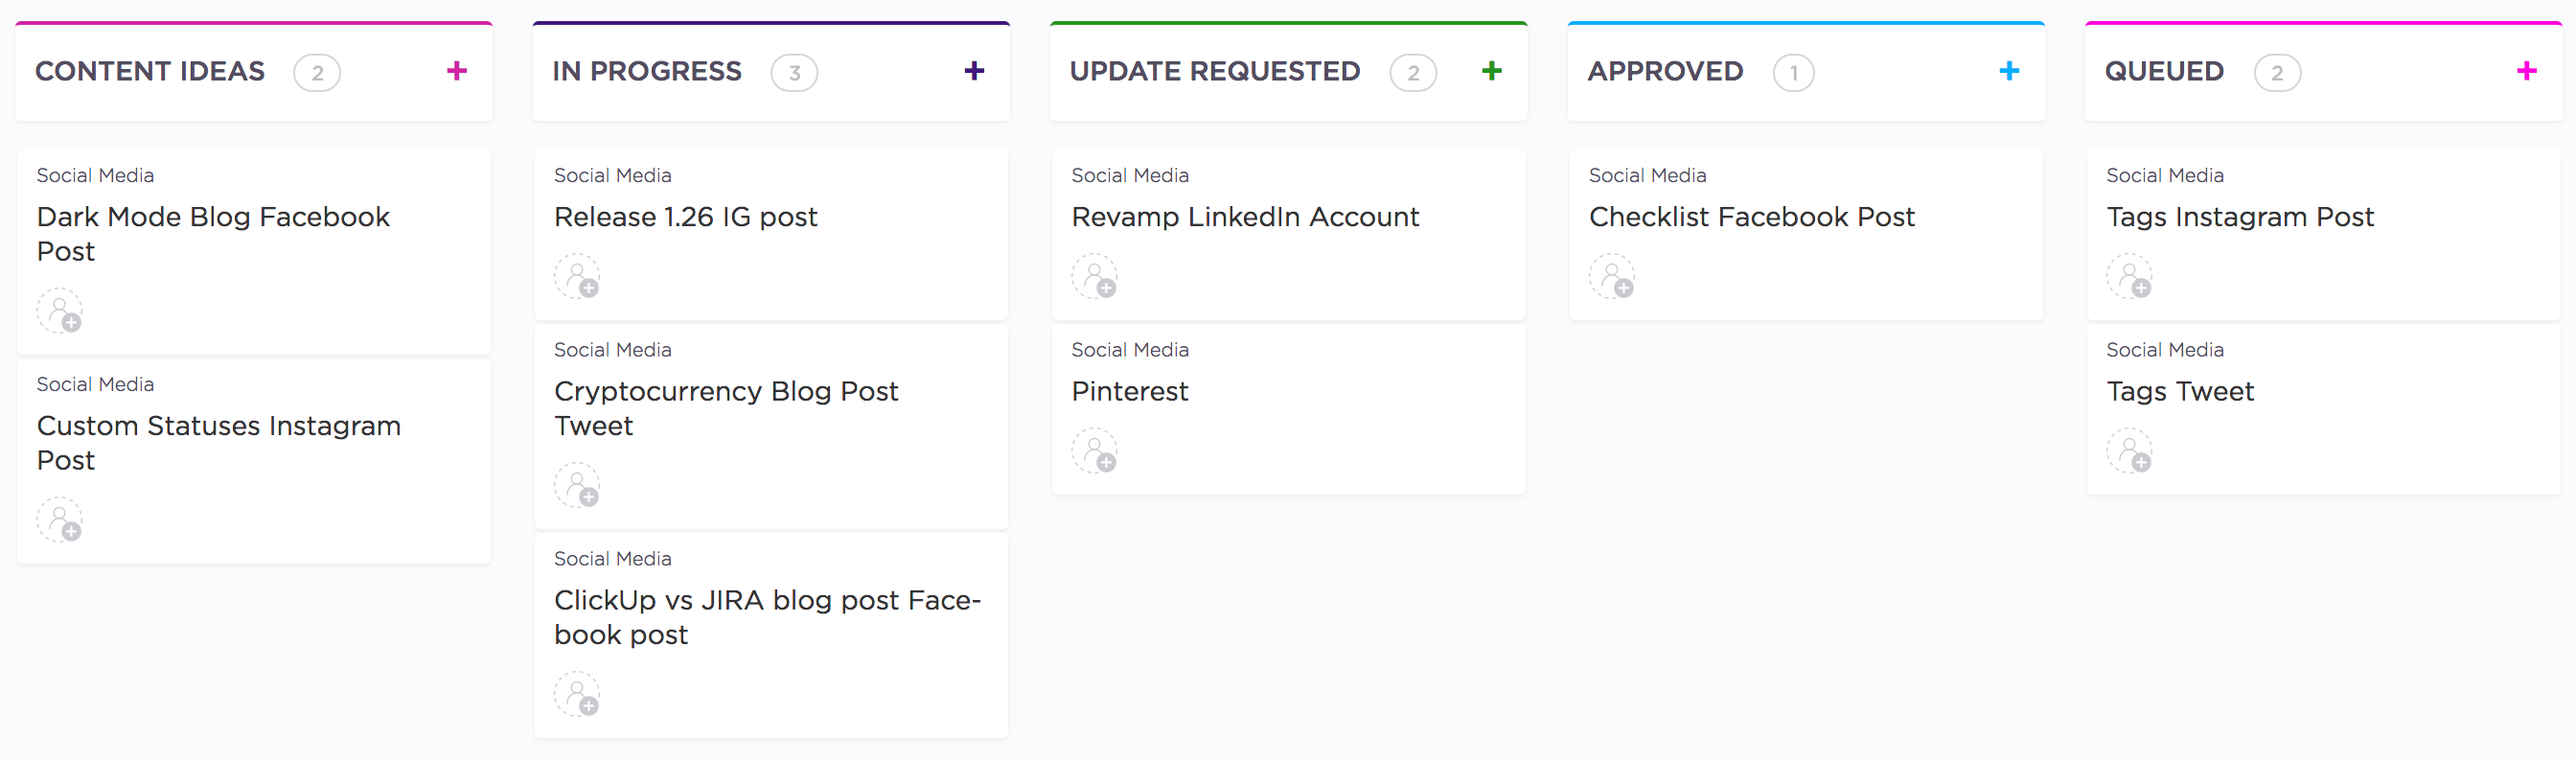This screenshot has width=2576, height=761.
Task: Click the Queued task count badge
Action: tap(2277, 73)
